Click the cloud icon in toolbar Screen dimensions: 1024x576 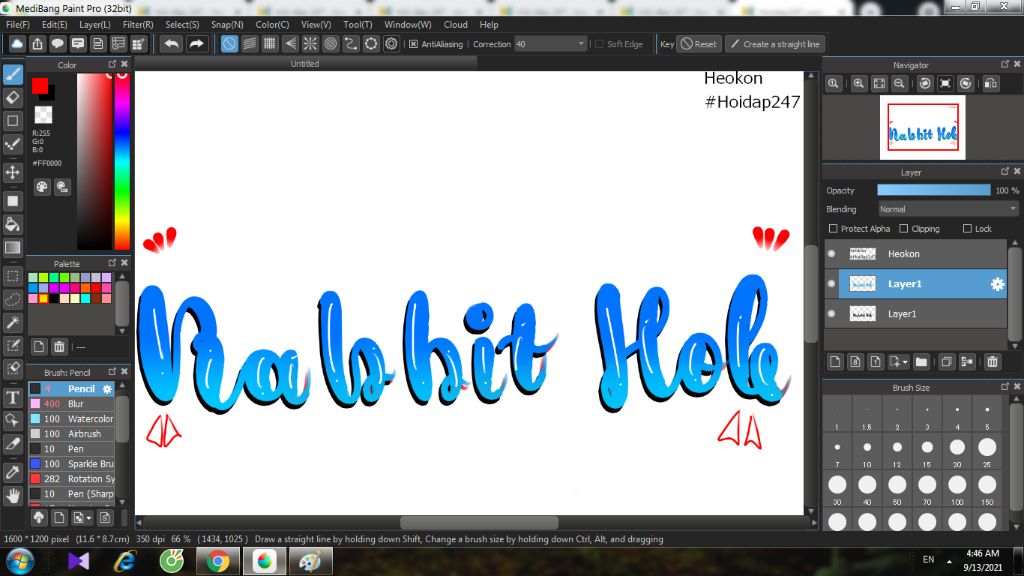(17, 44)
